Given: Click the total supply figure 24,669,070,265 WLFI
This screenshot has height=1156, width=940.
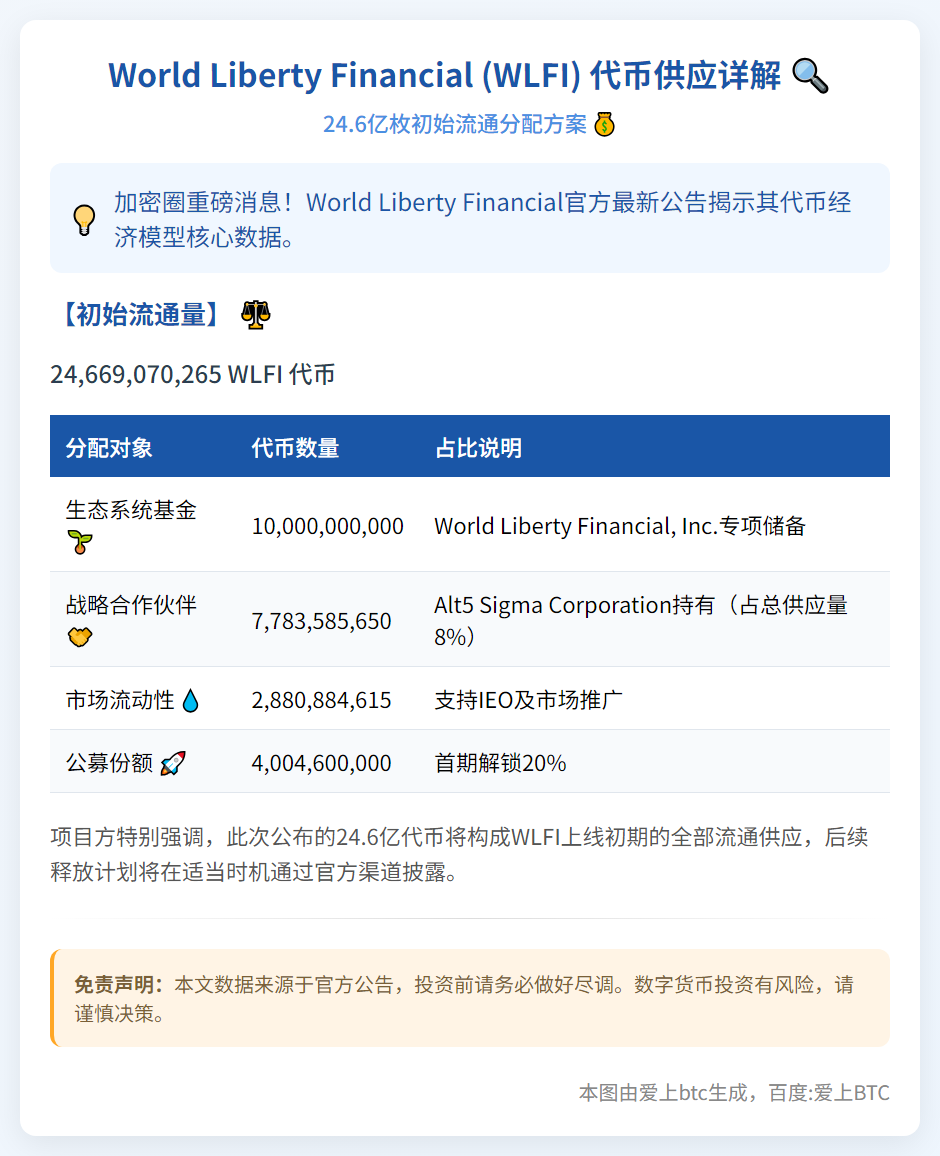Looking at the screenshot, I should [x=194, y=374].
